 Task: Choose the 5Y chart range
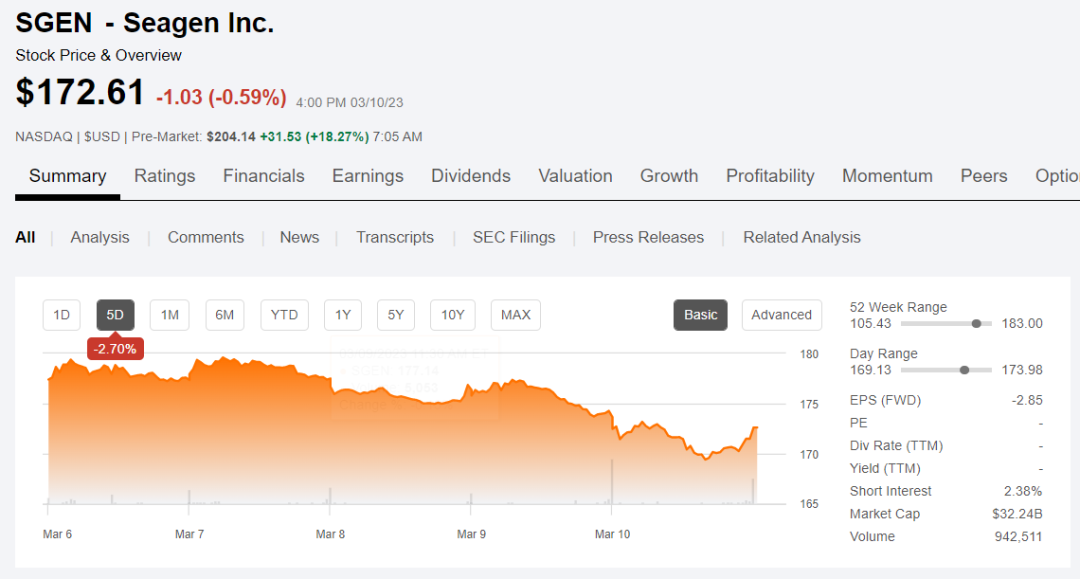click(x=396, y=315)
